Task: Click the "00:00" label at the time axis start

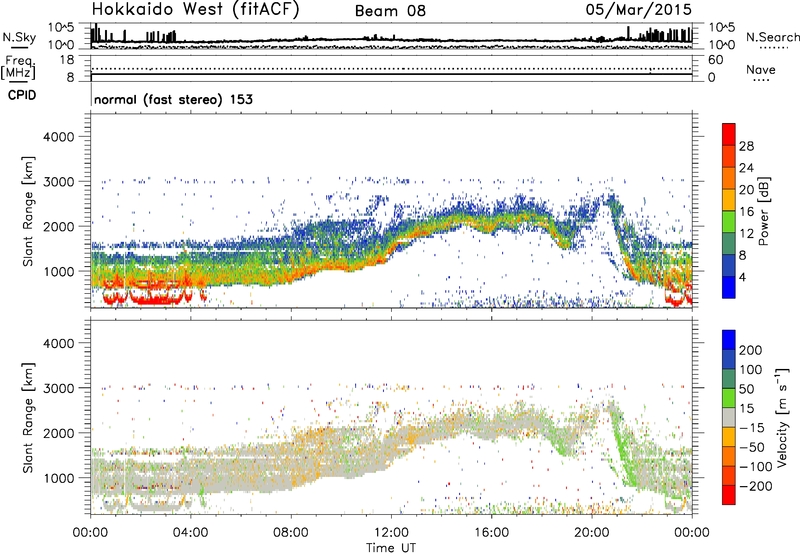Action: click(x=90, y=533)
